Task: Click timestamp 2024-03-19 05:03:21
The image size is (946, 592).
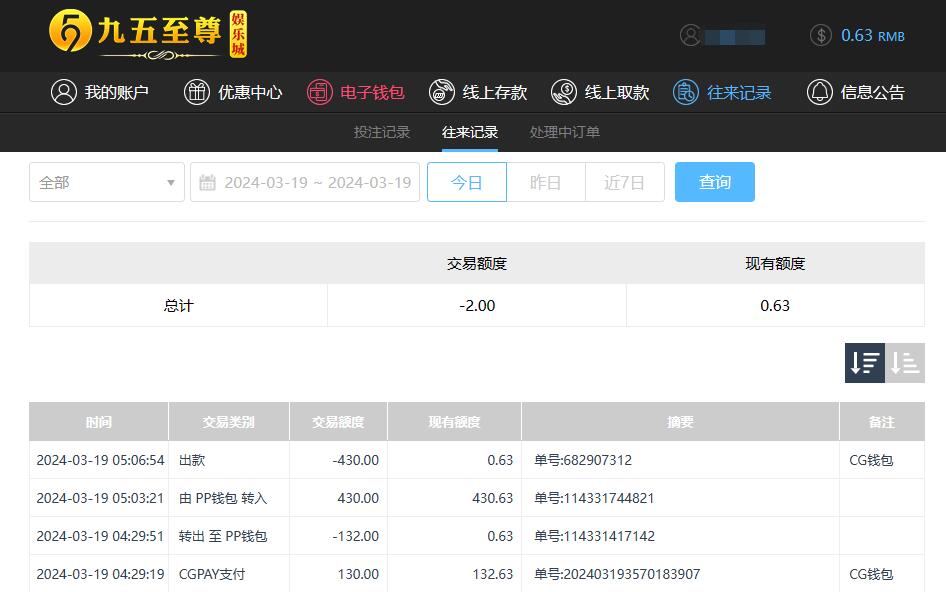Action: click(x=100, y=498)
